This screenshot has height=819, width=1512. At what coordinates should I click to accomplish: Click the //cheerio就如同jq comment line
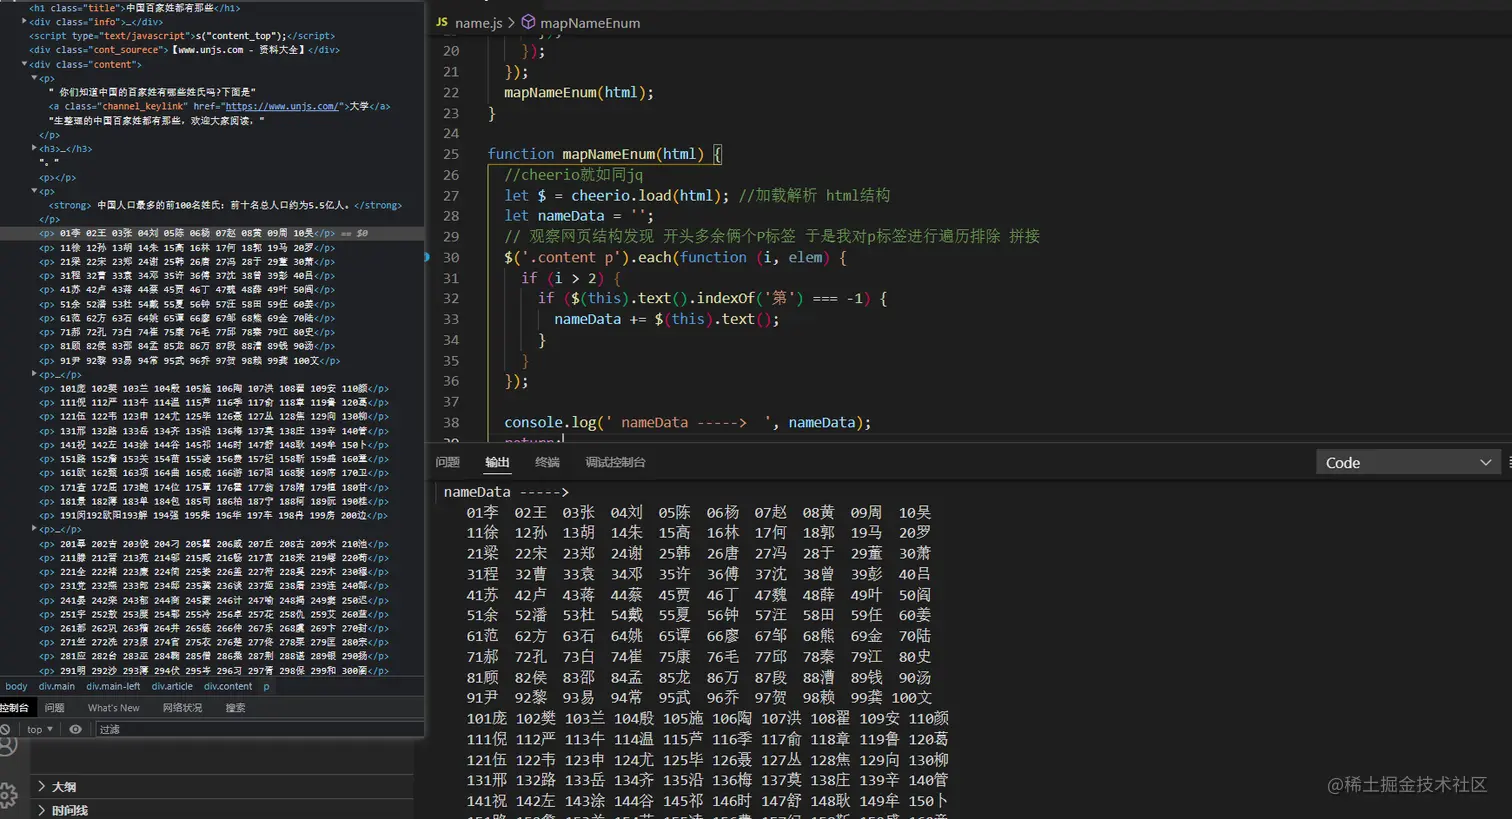click(x=574, y=174)
